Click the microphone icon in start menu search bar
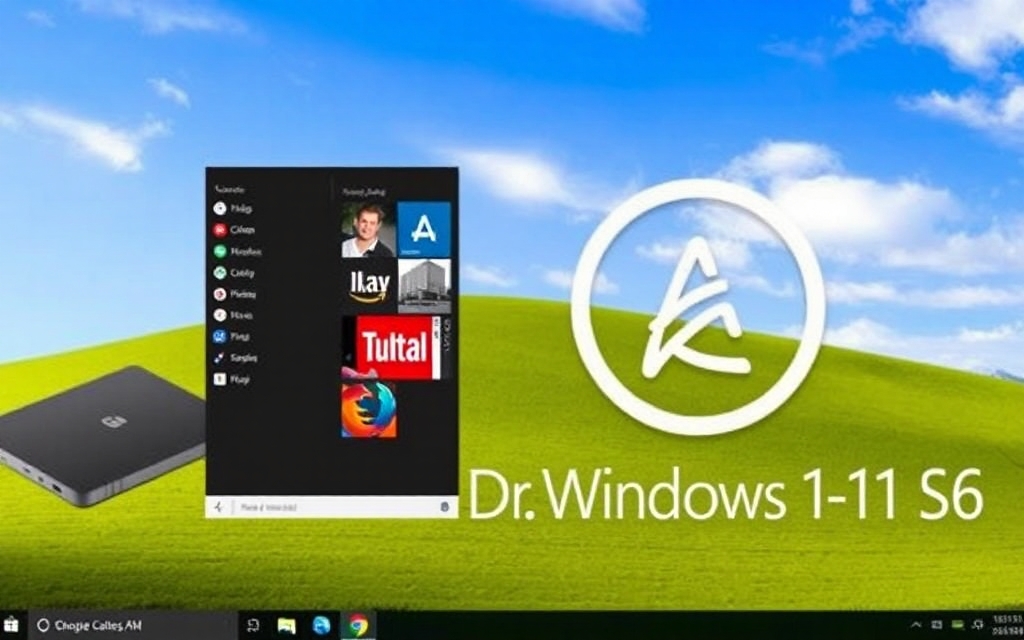1024x640 pixels. (445, 507)
